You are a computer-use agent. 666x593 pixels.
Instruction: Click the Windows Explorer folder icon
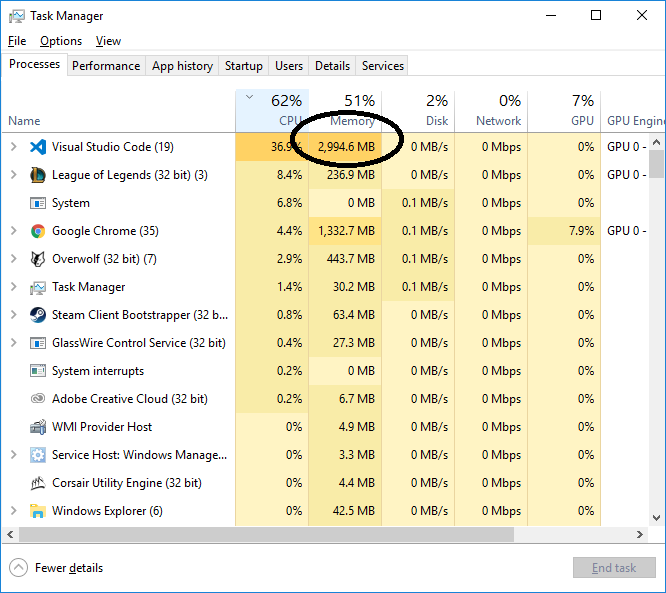(38, 511)
